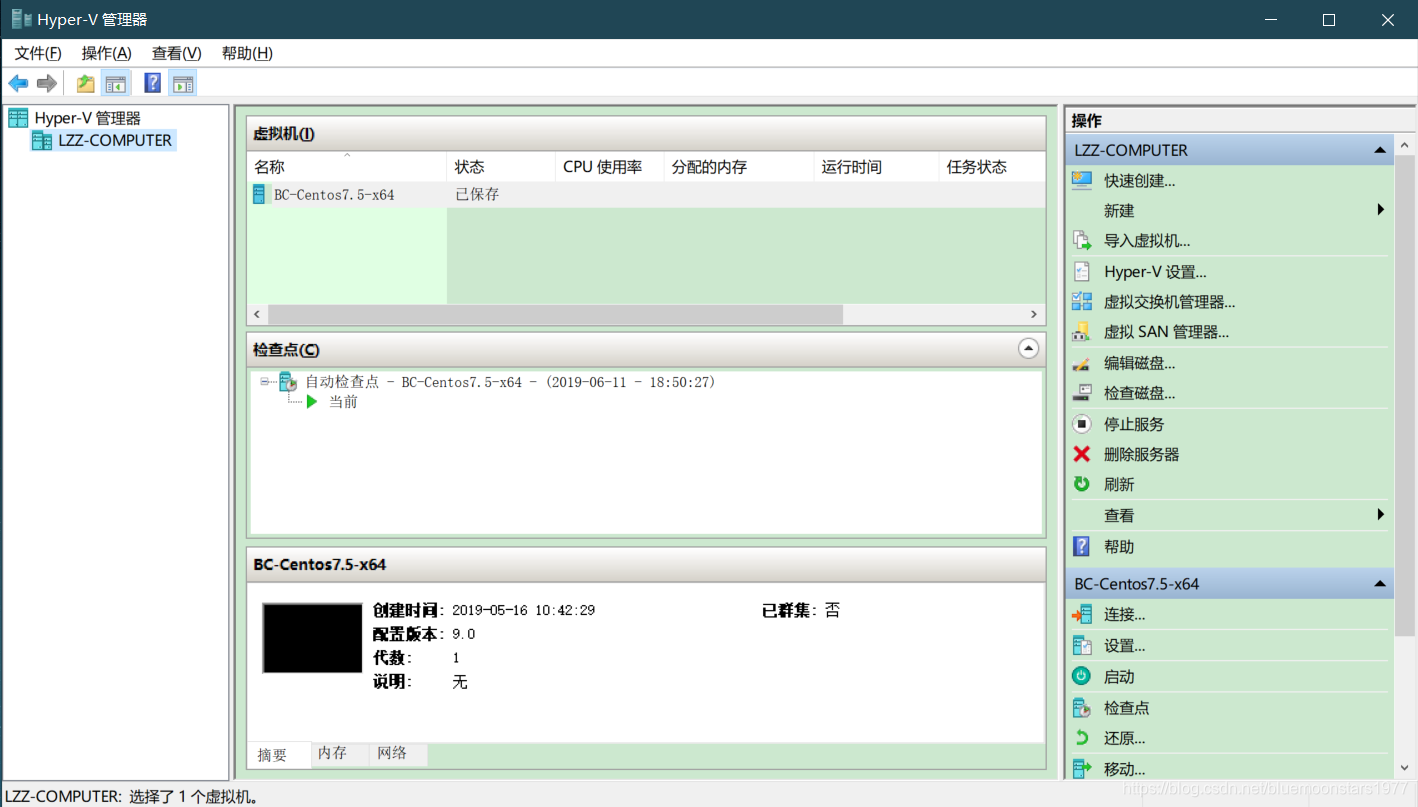Click the actions pane vertical scrollbar thumb
This screenshot has width=1418, height=807.
click(1405, 395)
